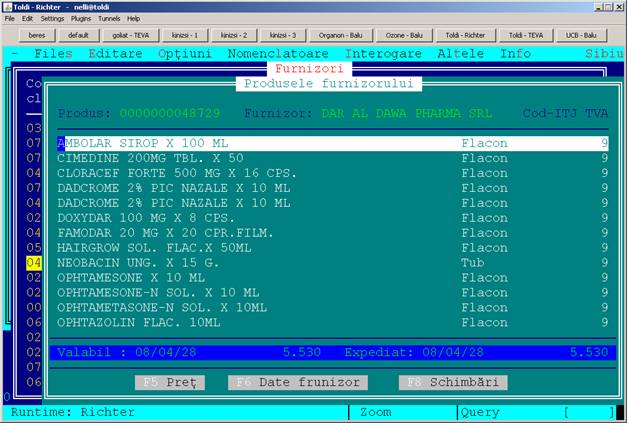Select DOXYDAR 100 MG X 8 CPS.
Image resolution: width=627 pixels, height=423 pixels.
point(333,218)
